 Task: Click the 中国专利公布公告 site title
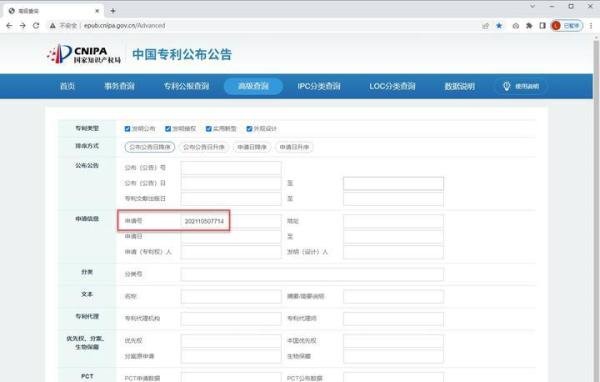coord(182,54)
